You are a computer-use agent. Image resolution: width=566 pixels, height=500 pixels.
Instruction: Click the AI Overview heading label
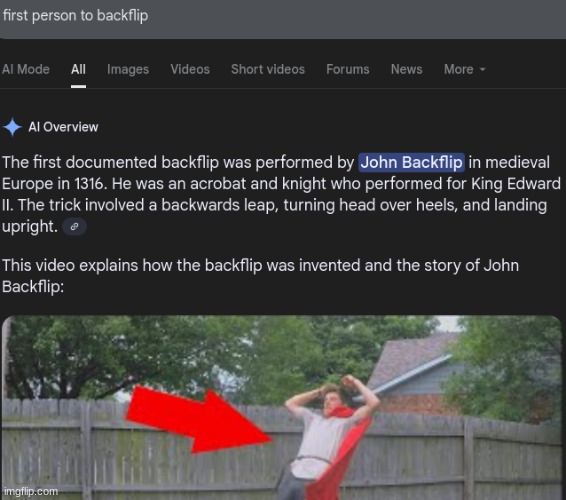(63, 127)
